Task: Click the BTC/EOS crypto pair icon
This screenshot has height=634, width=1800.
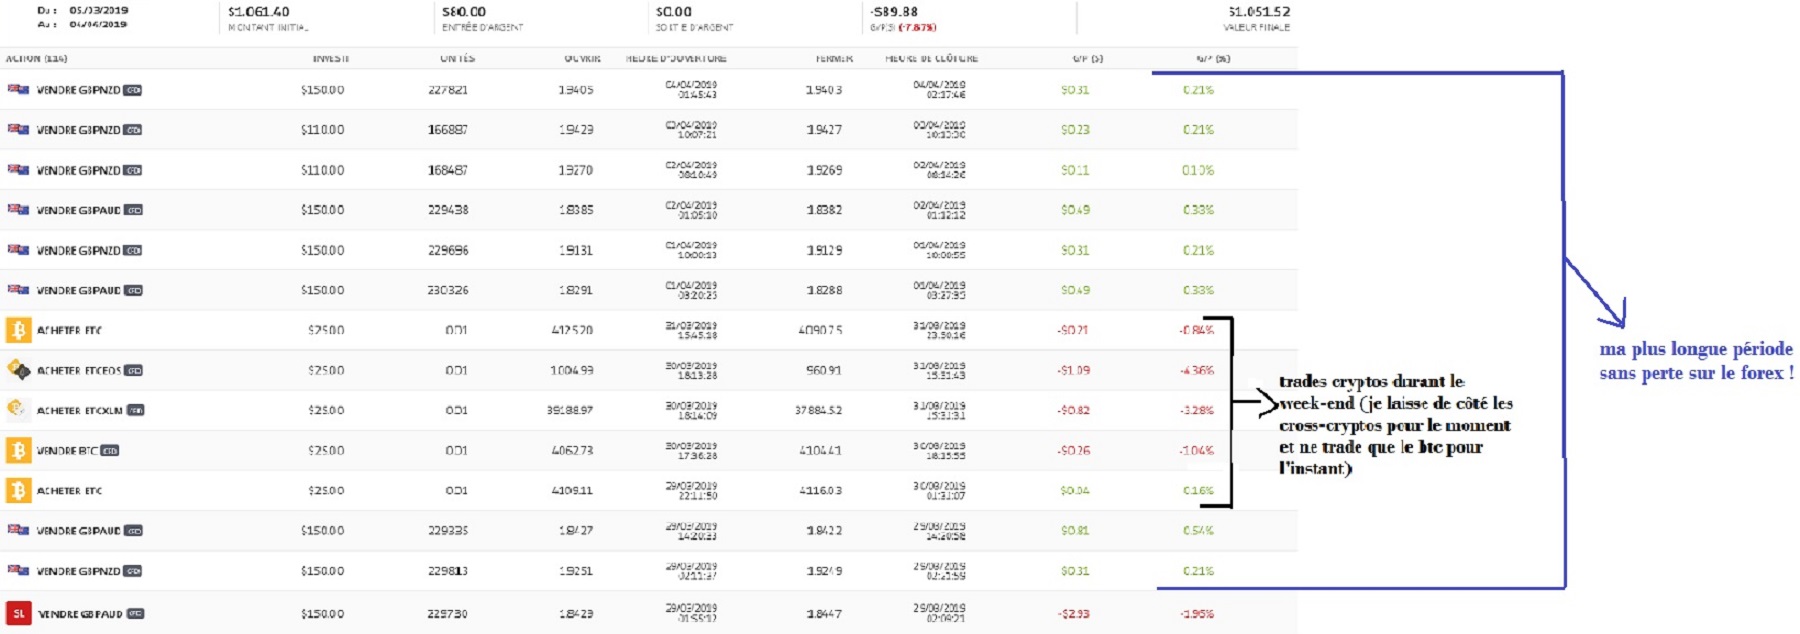Action: coord(18,370)
